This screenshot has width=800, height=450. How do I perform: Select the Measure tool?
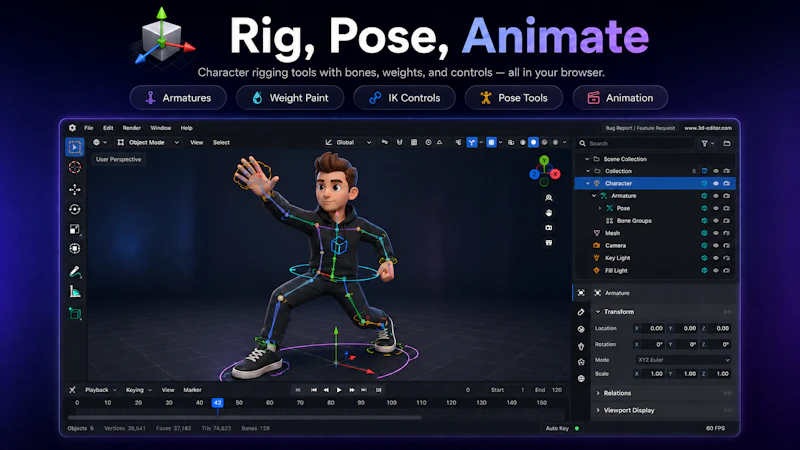point(75,292)
